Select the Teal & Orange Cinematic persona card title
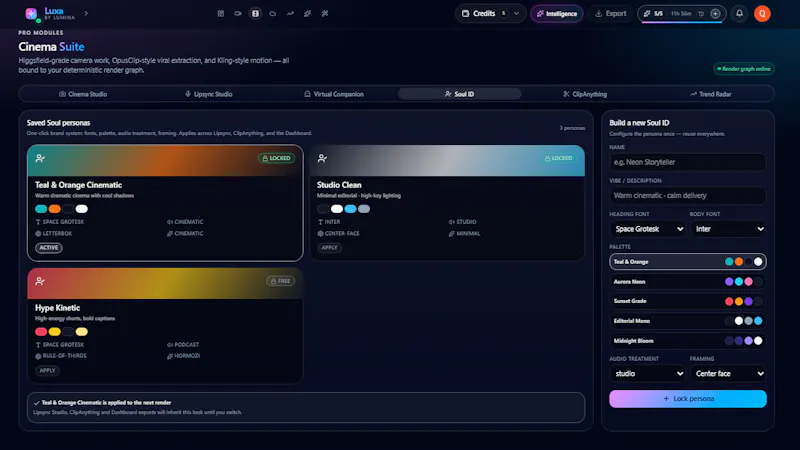The width and height of the screenshot is (800, 450). 78,185
